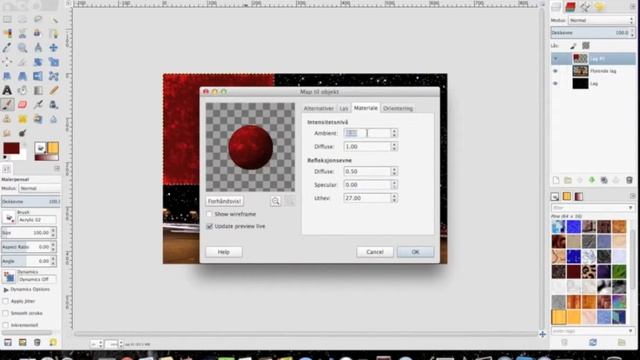Enable the Apply Jitter checkbox
The image size is (640, 360).
[x=5, y=301]
